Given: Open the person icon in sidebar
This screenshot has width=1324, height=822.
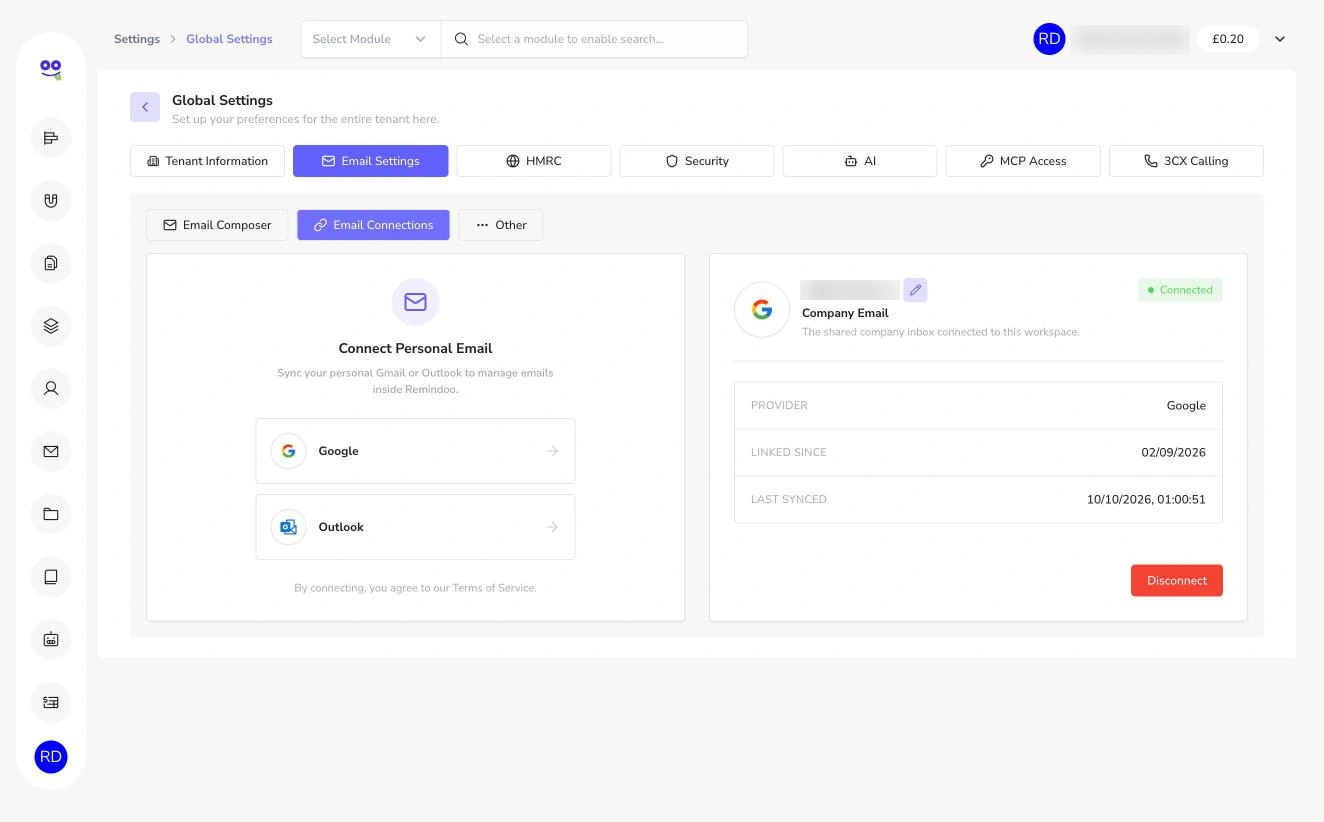Looking at the screenshot, I should (51, 388).
